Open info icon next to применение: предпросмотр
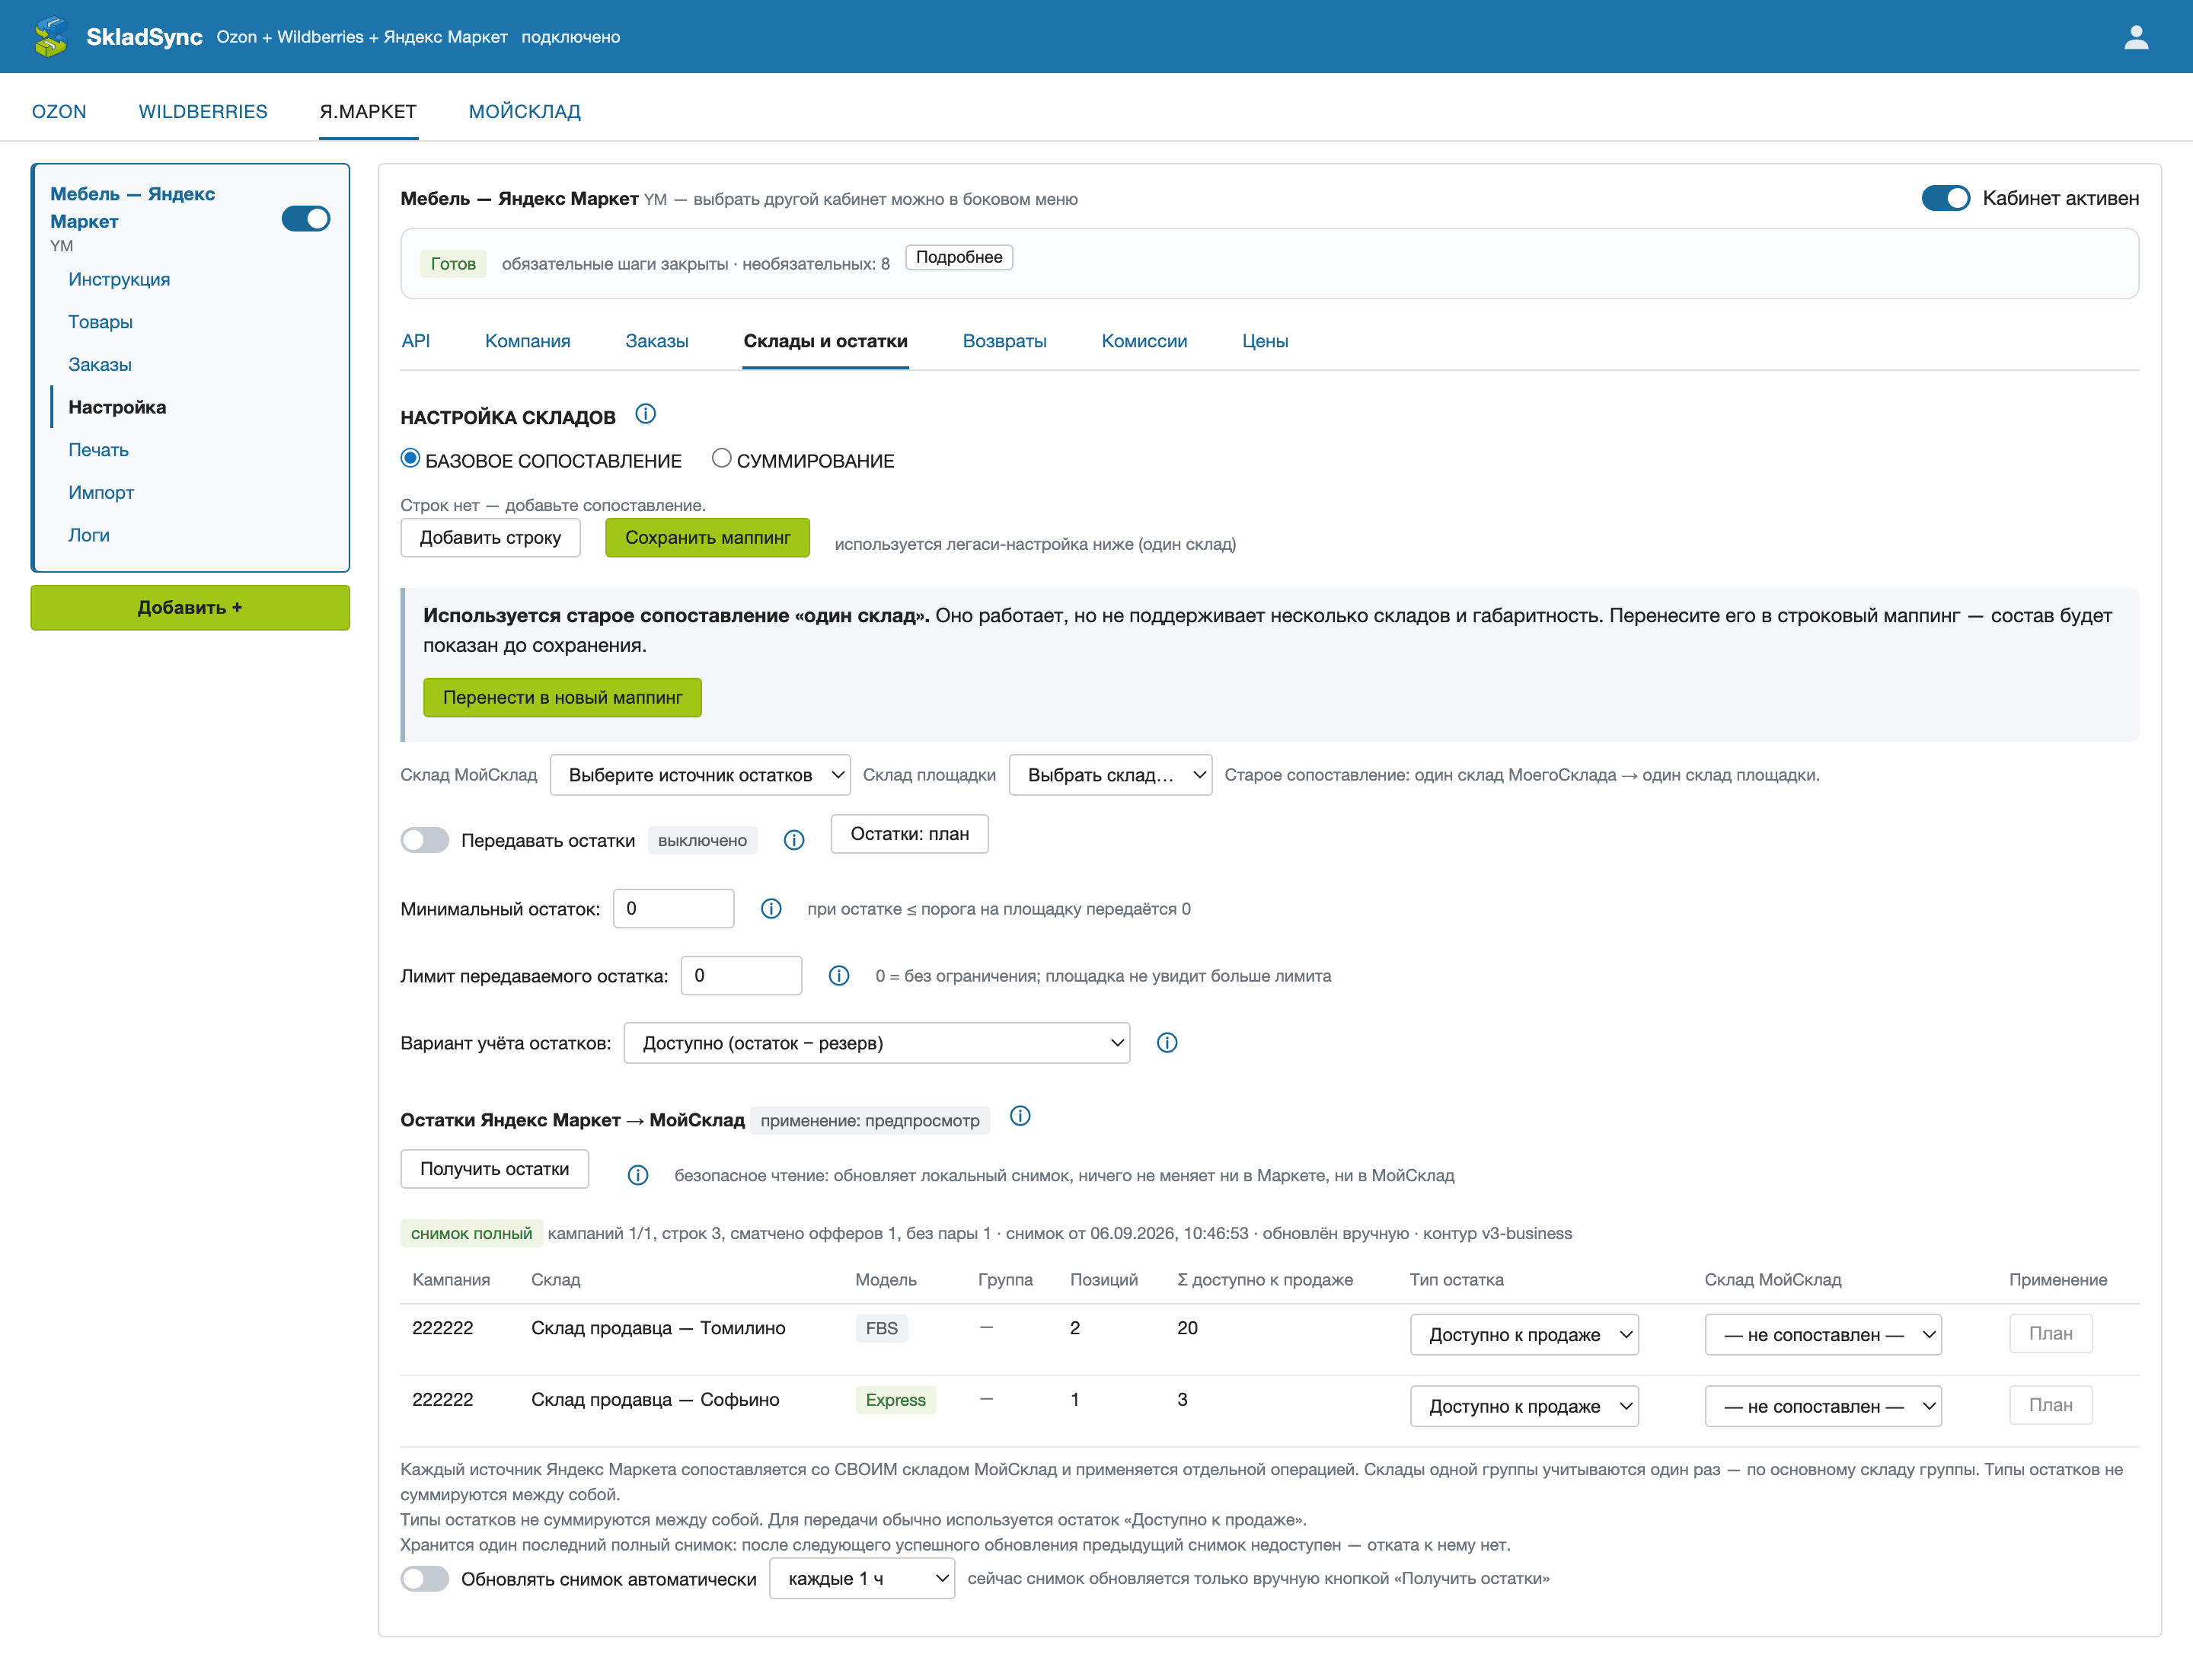 point(1020,1116)
